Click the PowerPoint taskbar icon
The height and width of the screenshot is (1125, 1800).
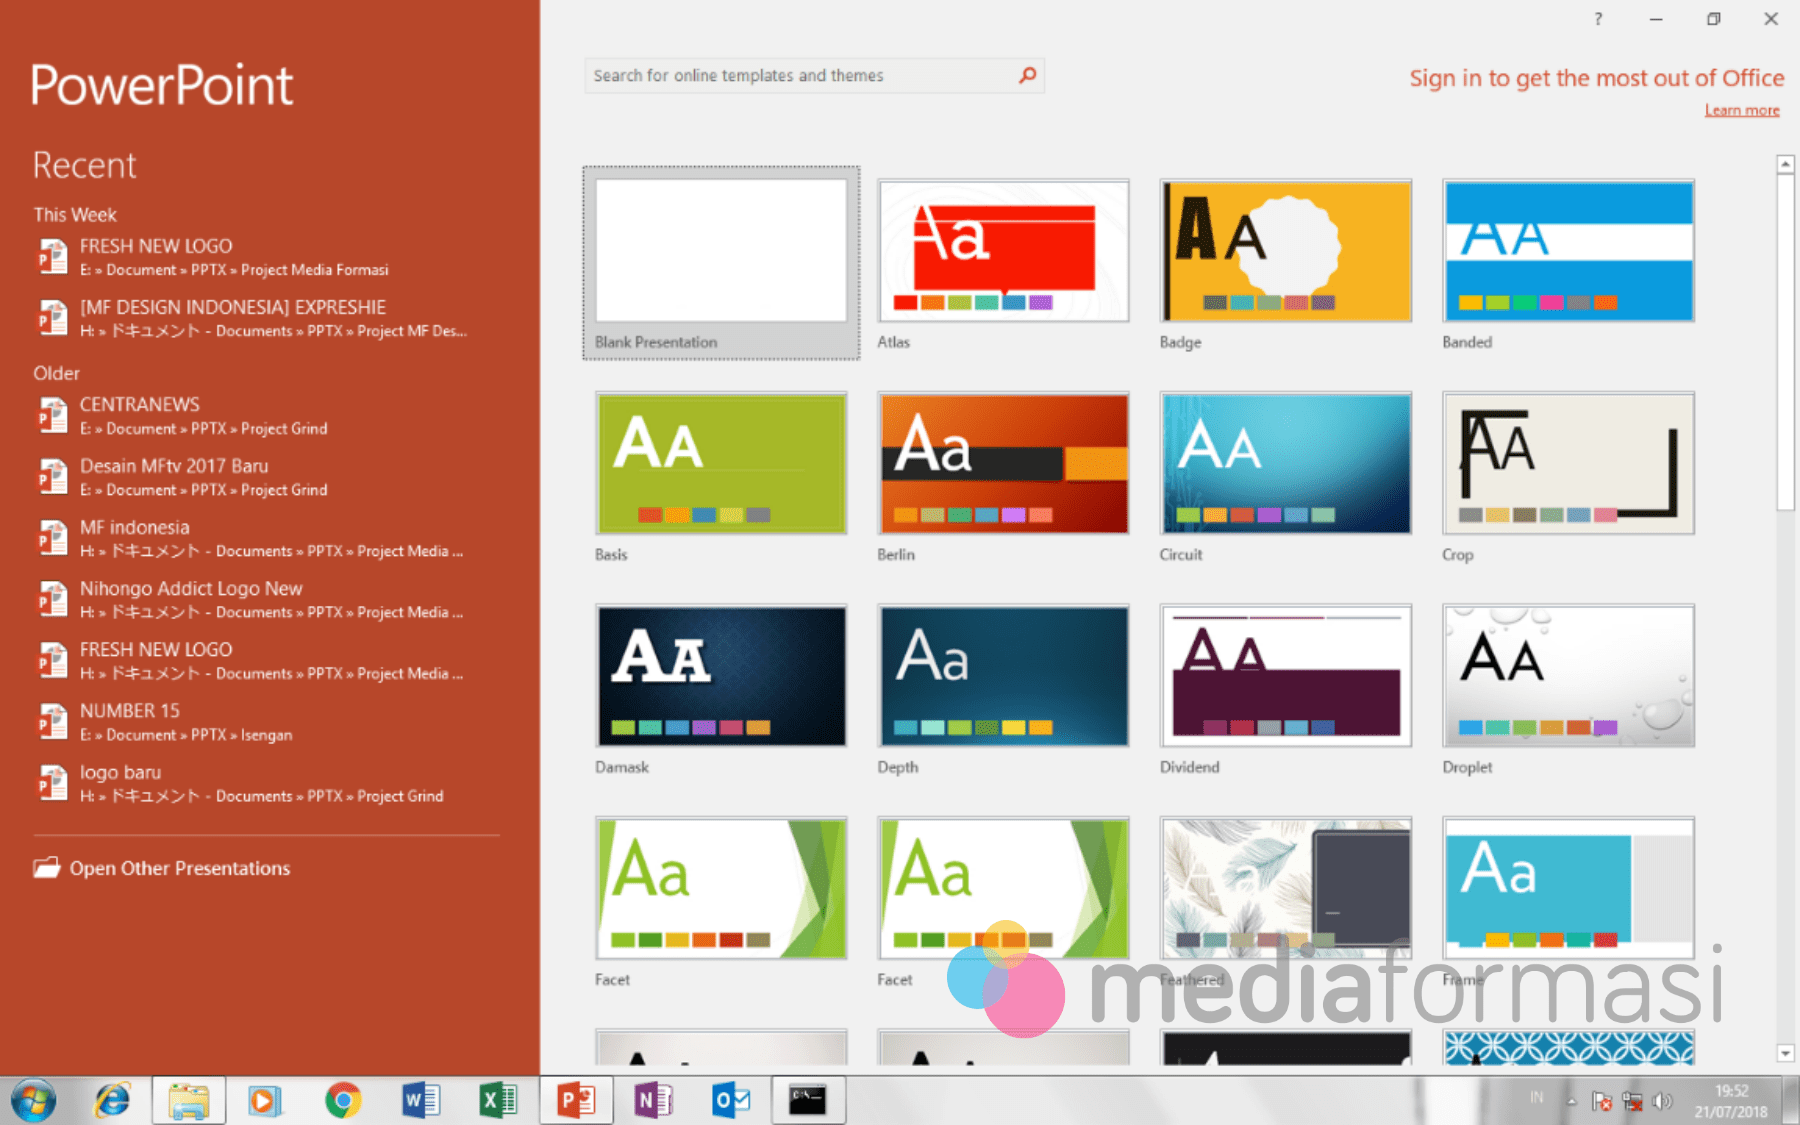(576, 1101)
